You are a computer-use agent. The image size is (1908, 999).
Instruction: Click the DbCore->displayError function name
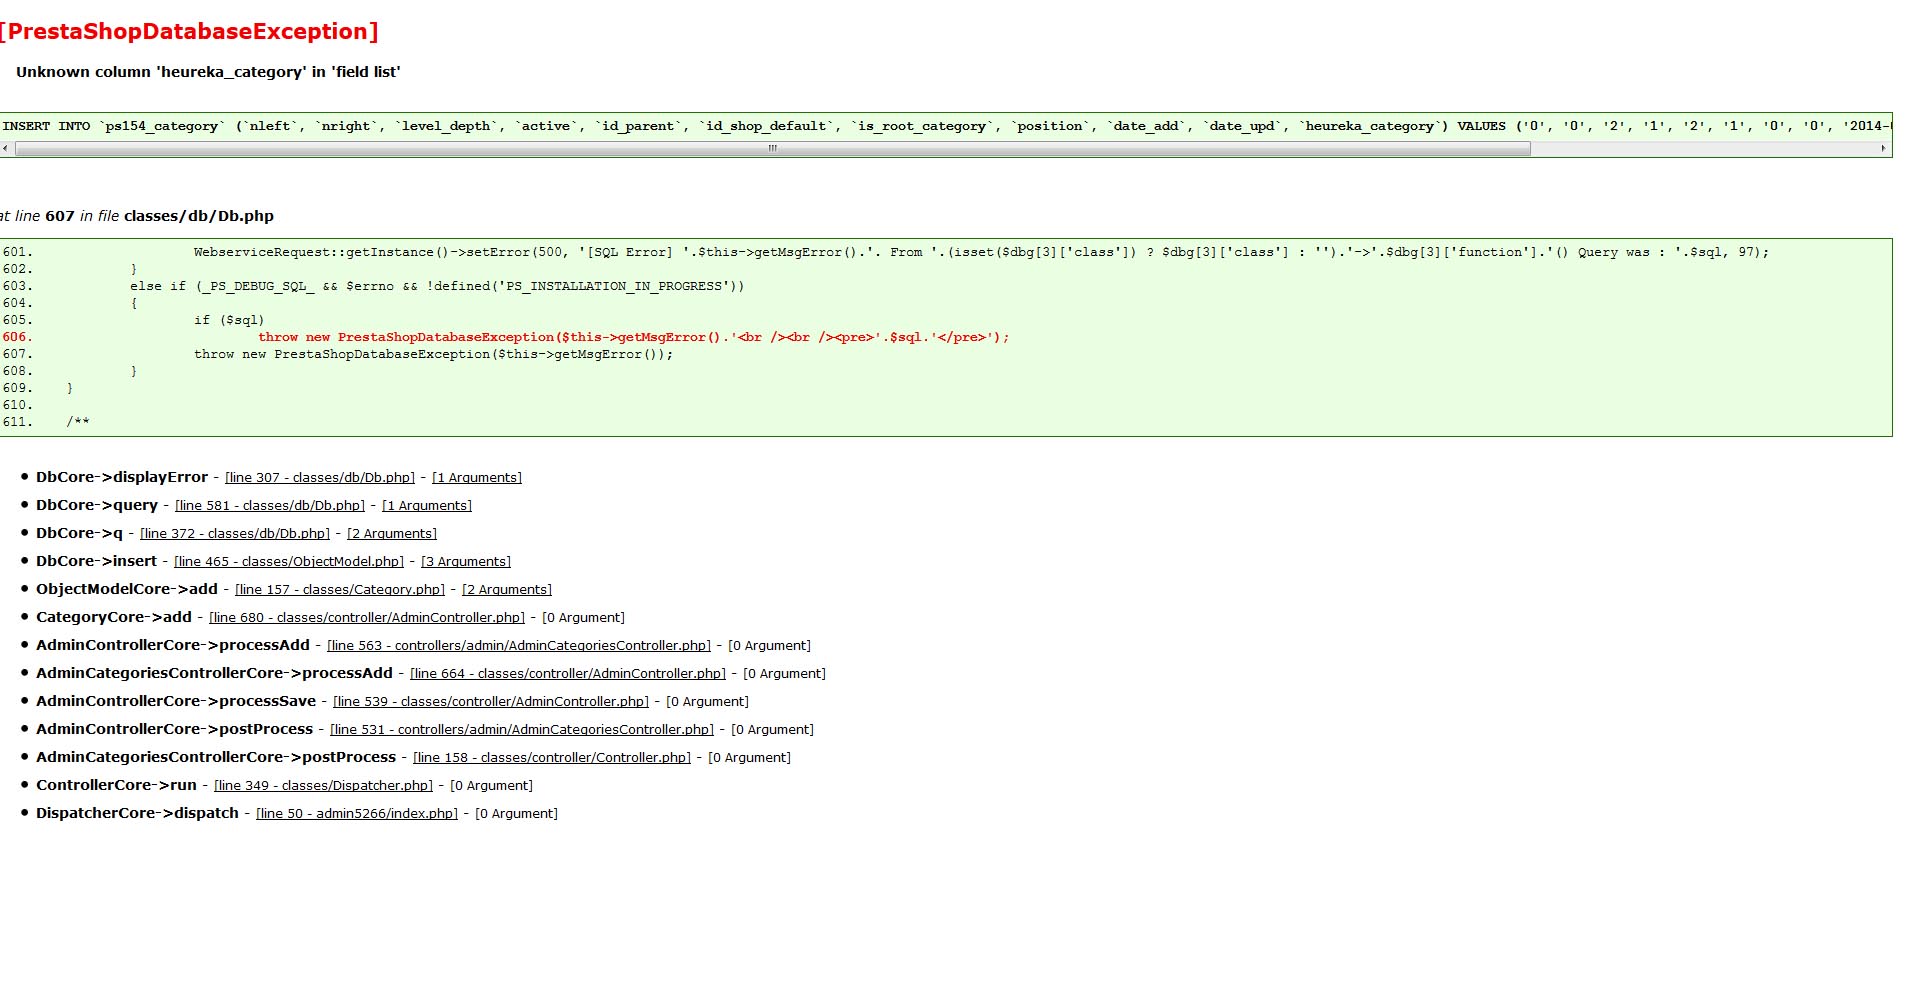(x=122, y=478)
